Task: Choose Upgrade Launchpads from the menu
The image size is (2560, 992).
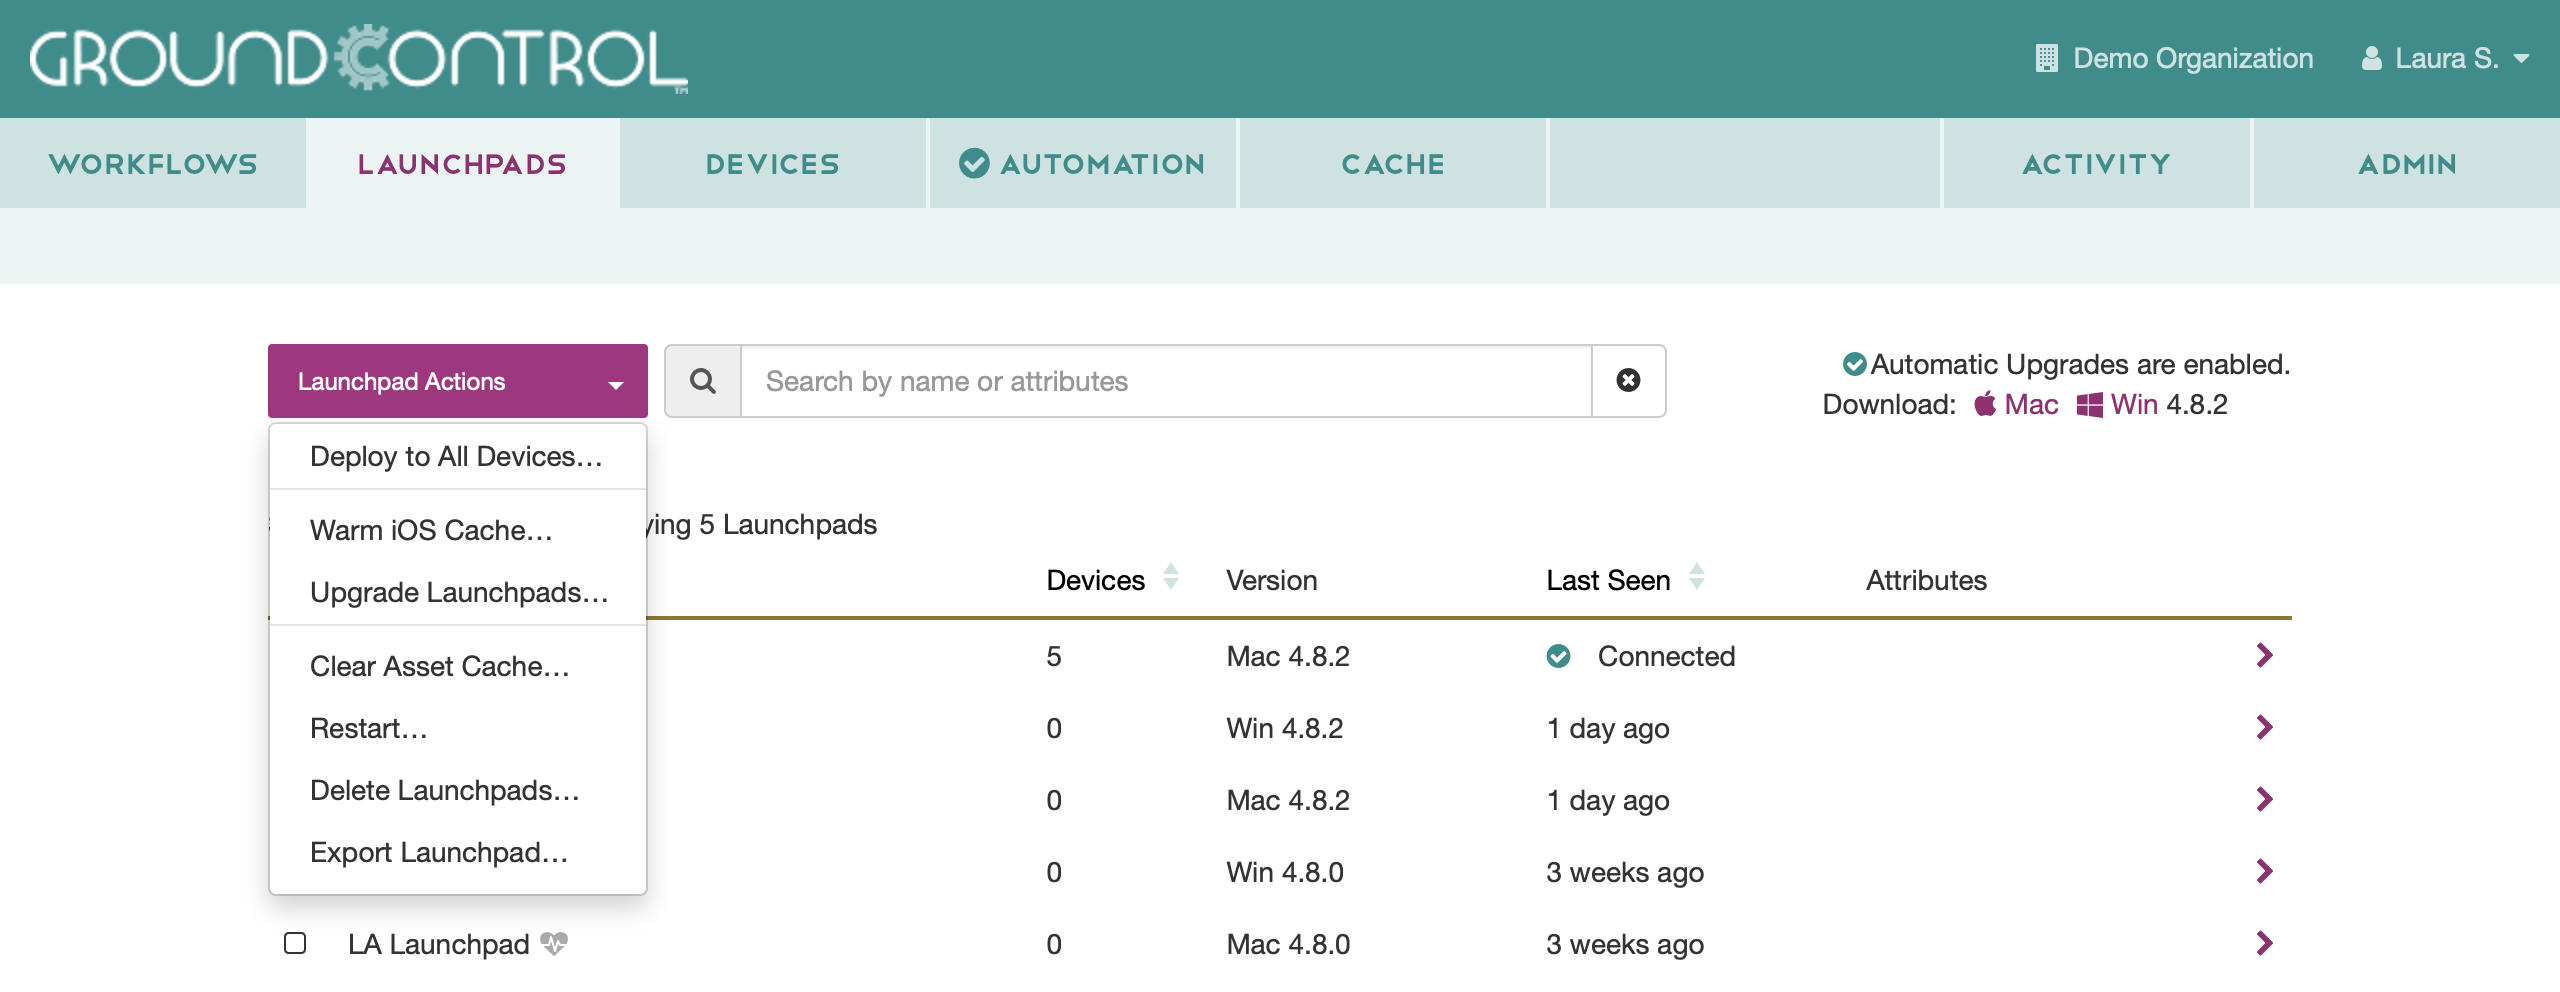Action: coord(459,593)
